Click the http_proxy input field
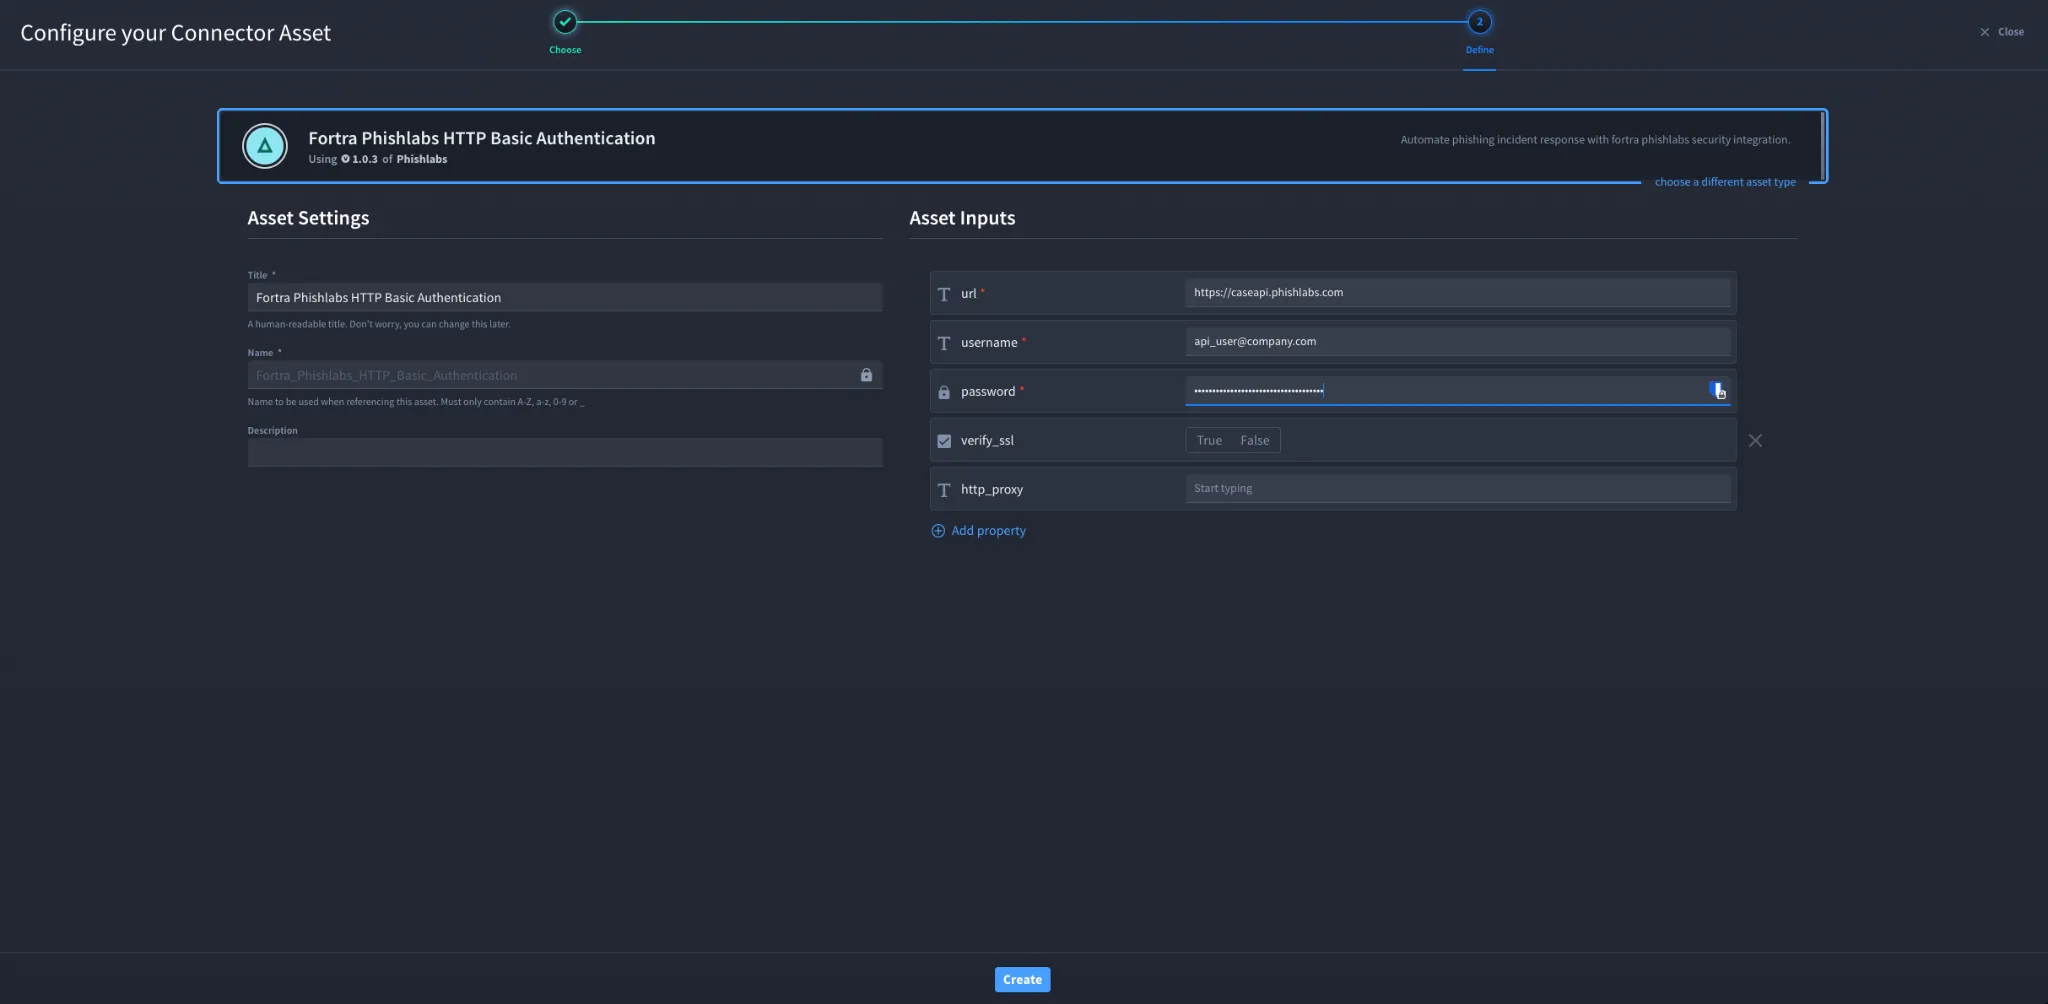The width and height of the screenshot is (2048, 1004). click(x=1457, y=488)
